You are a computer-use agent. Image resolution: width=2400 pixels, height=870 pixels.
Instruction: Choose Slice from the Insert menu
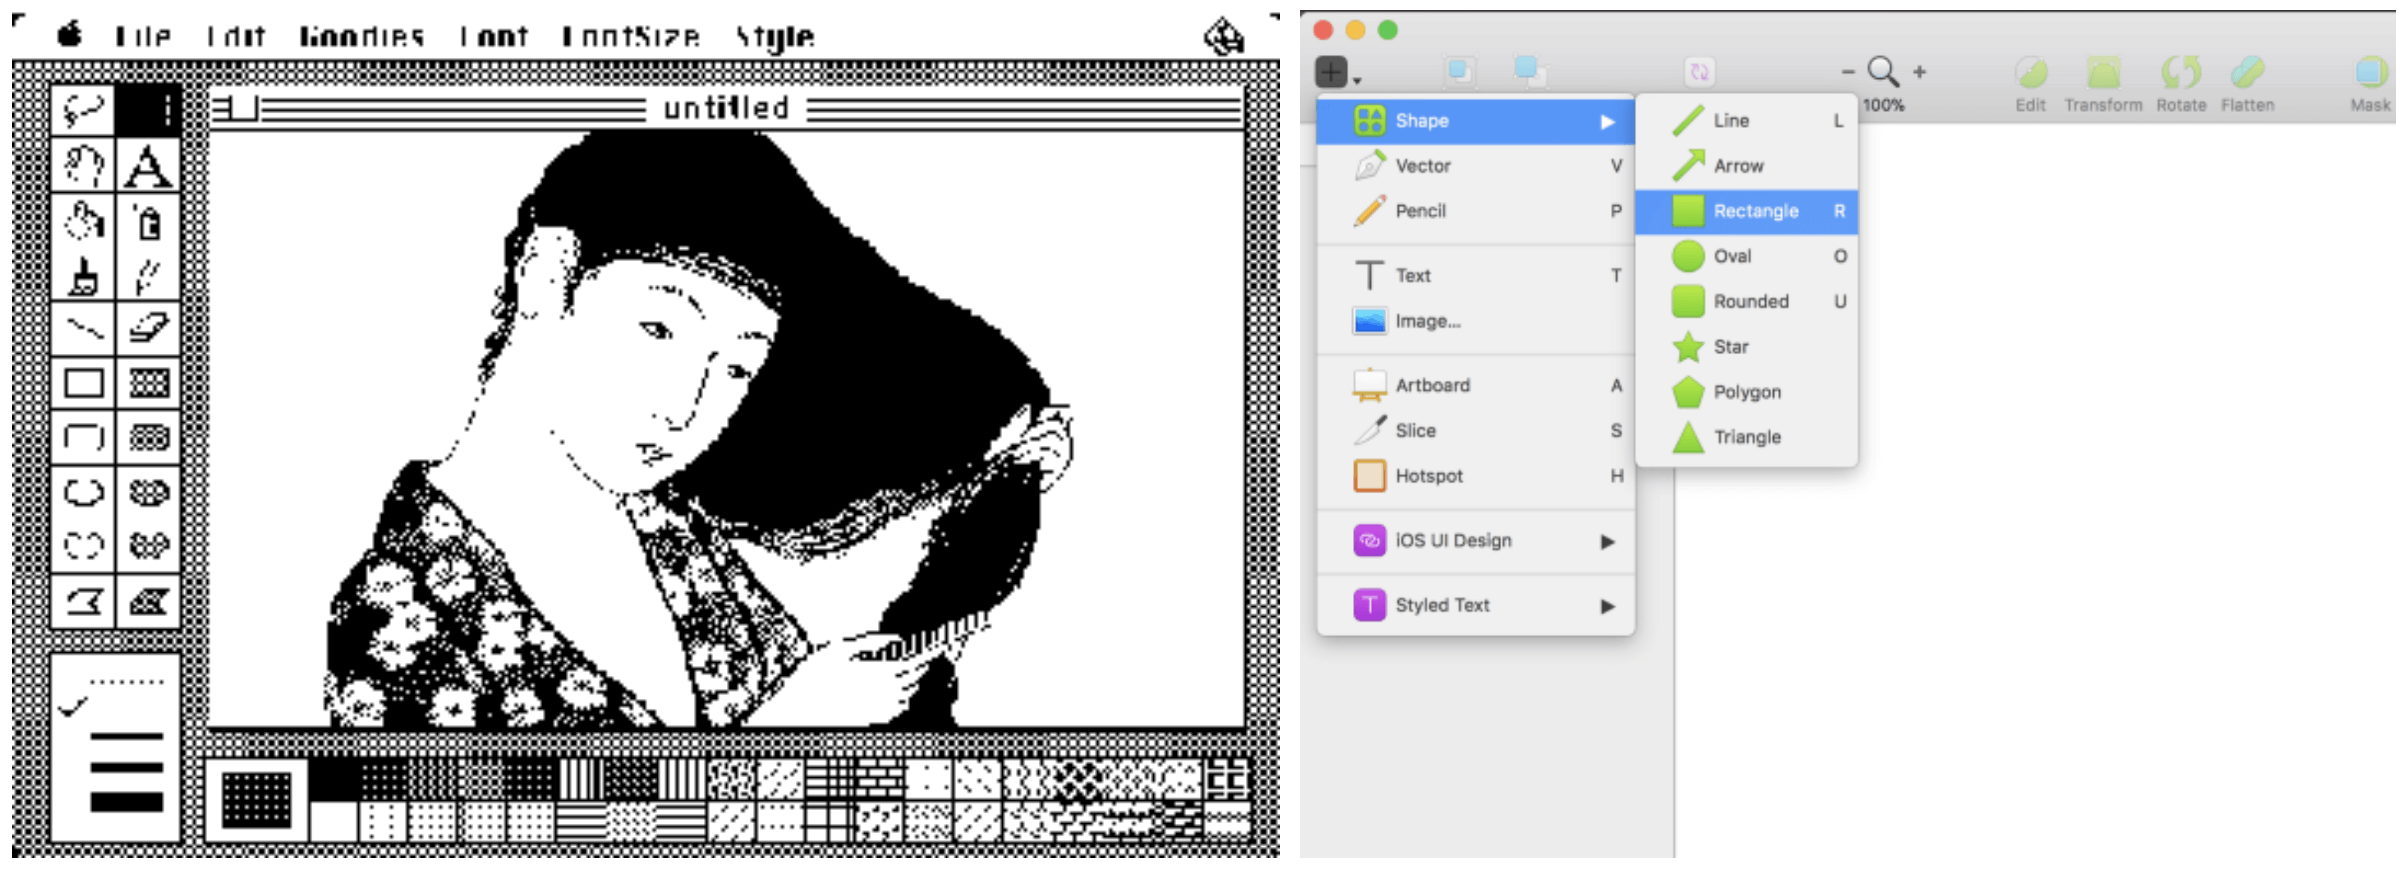pyautogui.click(x=1476, y=431)
